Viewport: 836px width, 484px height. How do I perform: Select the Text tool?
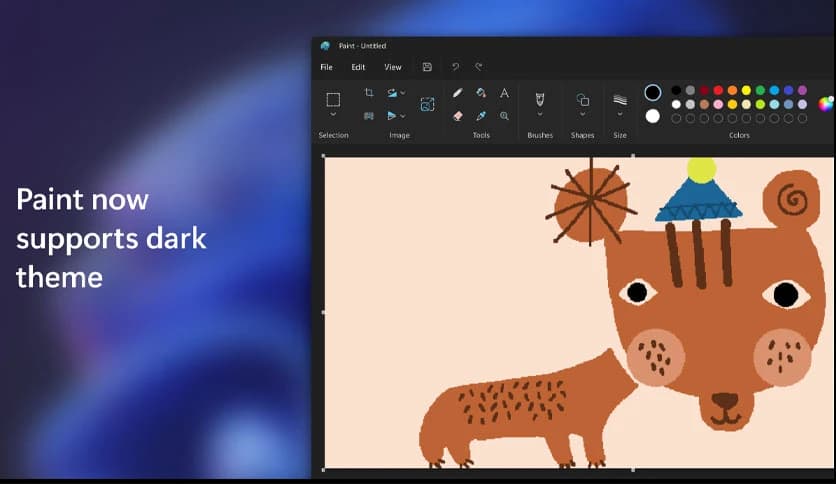point(504,93)
